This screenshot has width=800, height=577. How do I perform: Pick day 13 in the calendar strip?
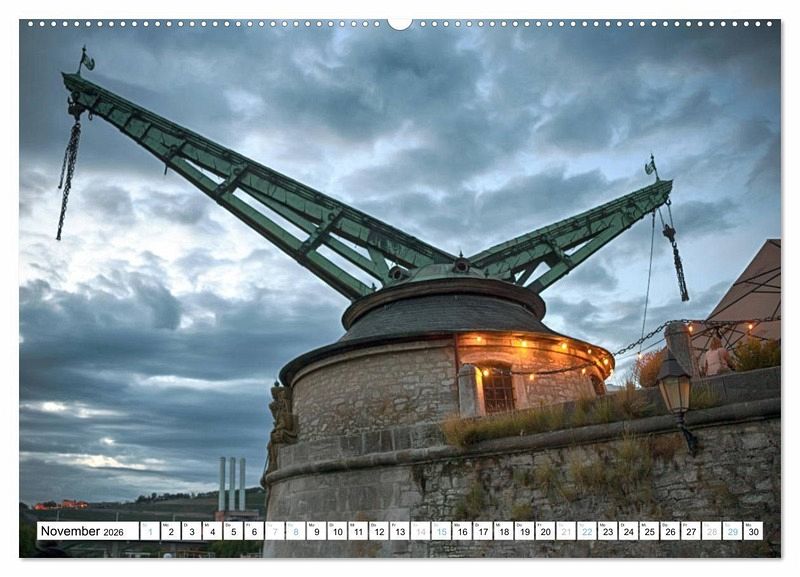pyautogui.click(x=399, y=531)
